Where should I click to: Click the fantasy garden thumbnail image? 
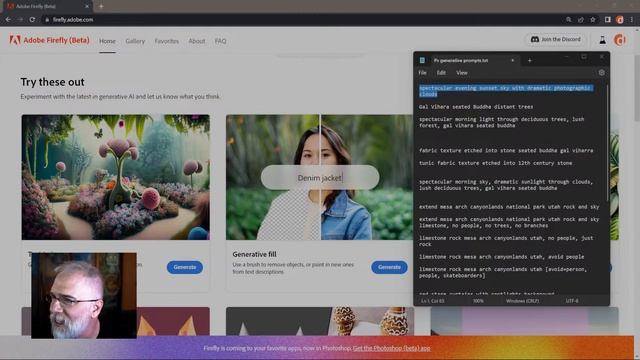click(x=116, y=177)
